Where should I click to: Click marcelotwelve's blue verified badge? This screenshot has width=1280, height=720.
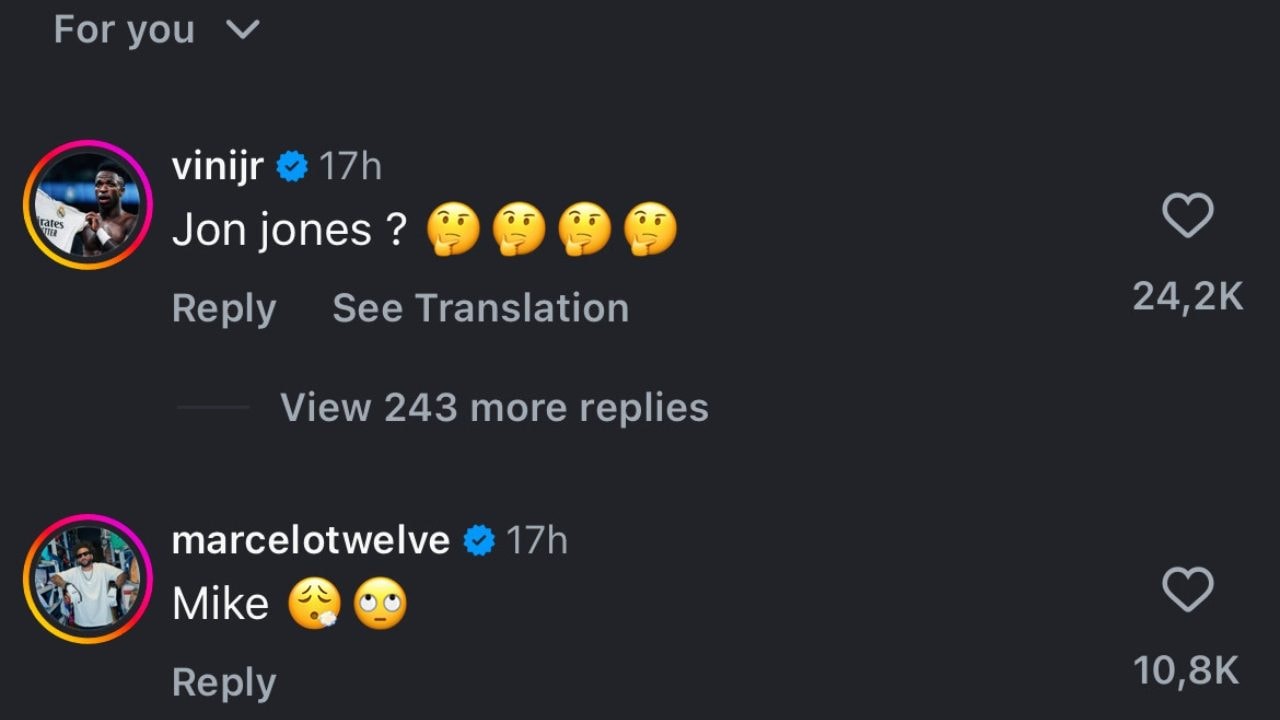pos(479,541)
